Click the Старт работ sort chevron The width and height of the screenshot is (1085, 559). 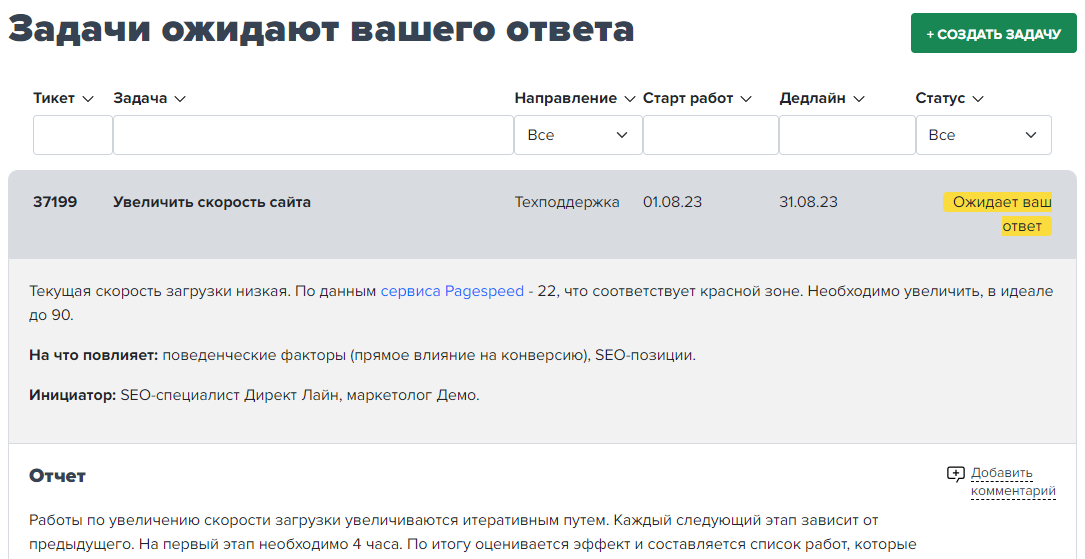746,99
